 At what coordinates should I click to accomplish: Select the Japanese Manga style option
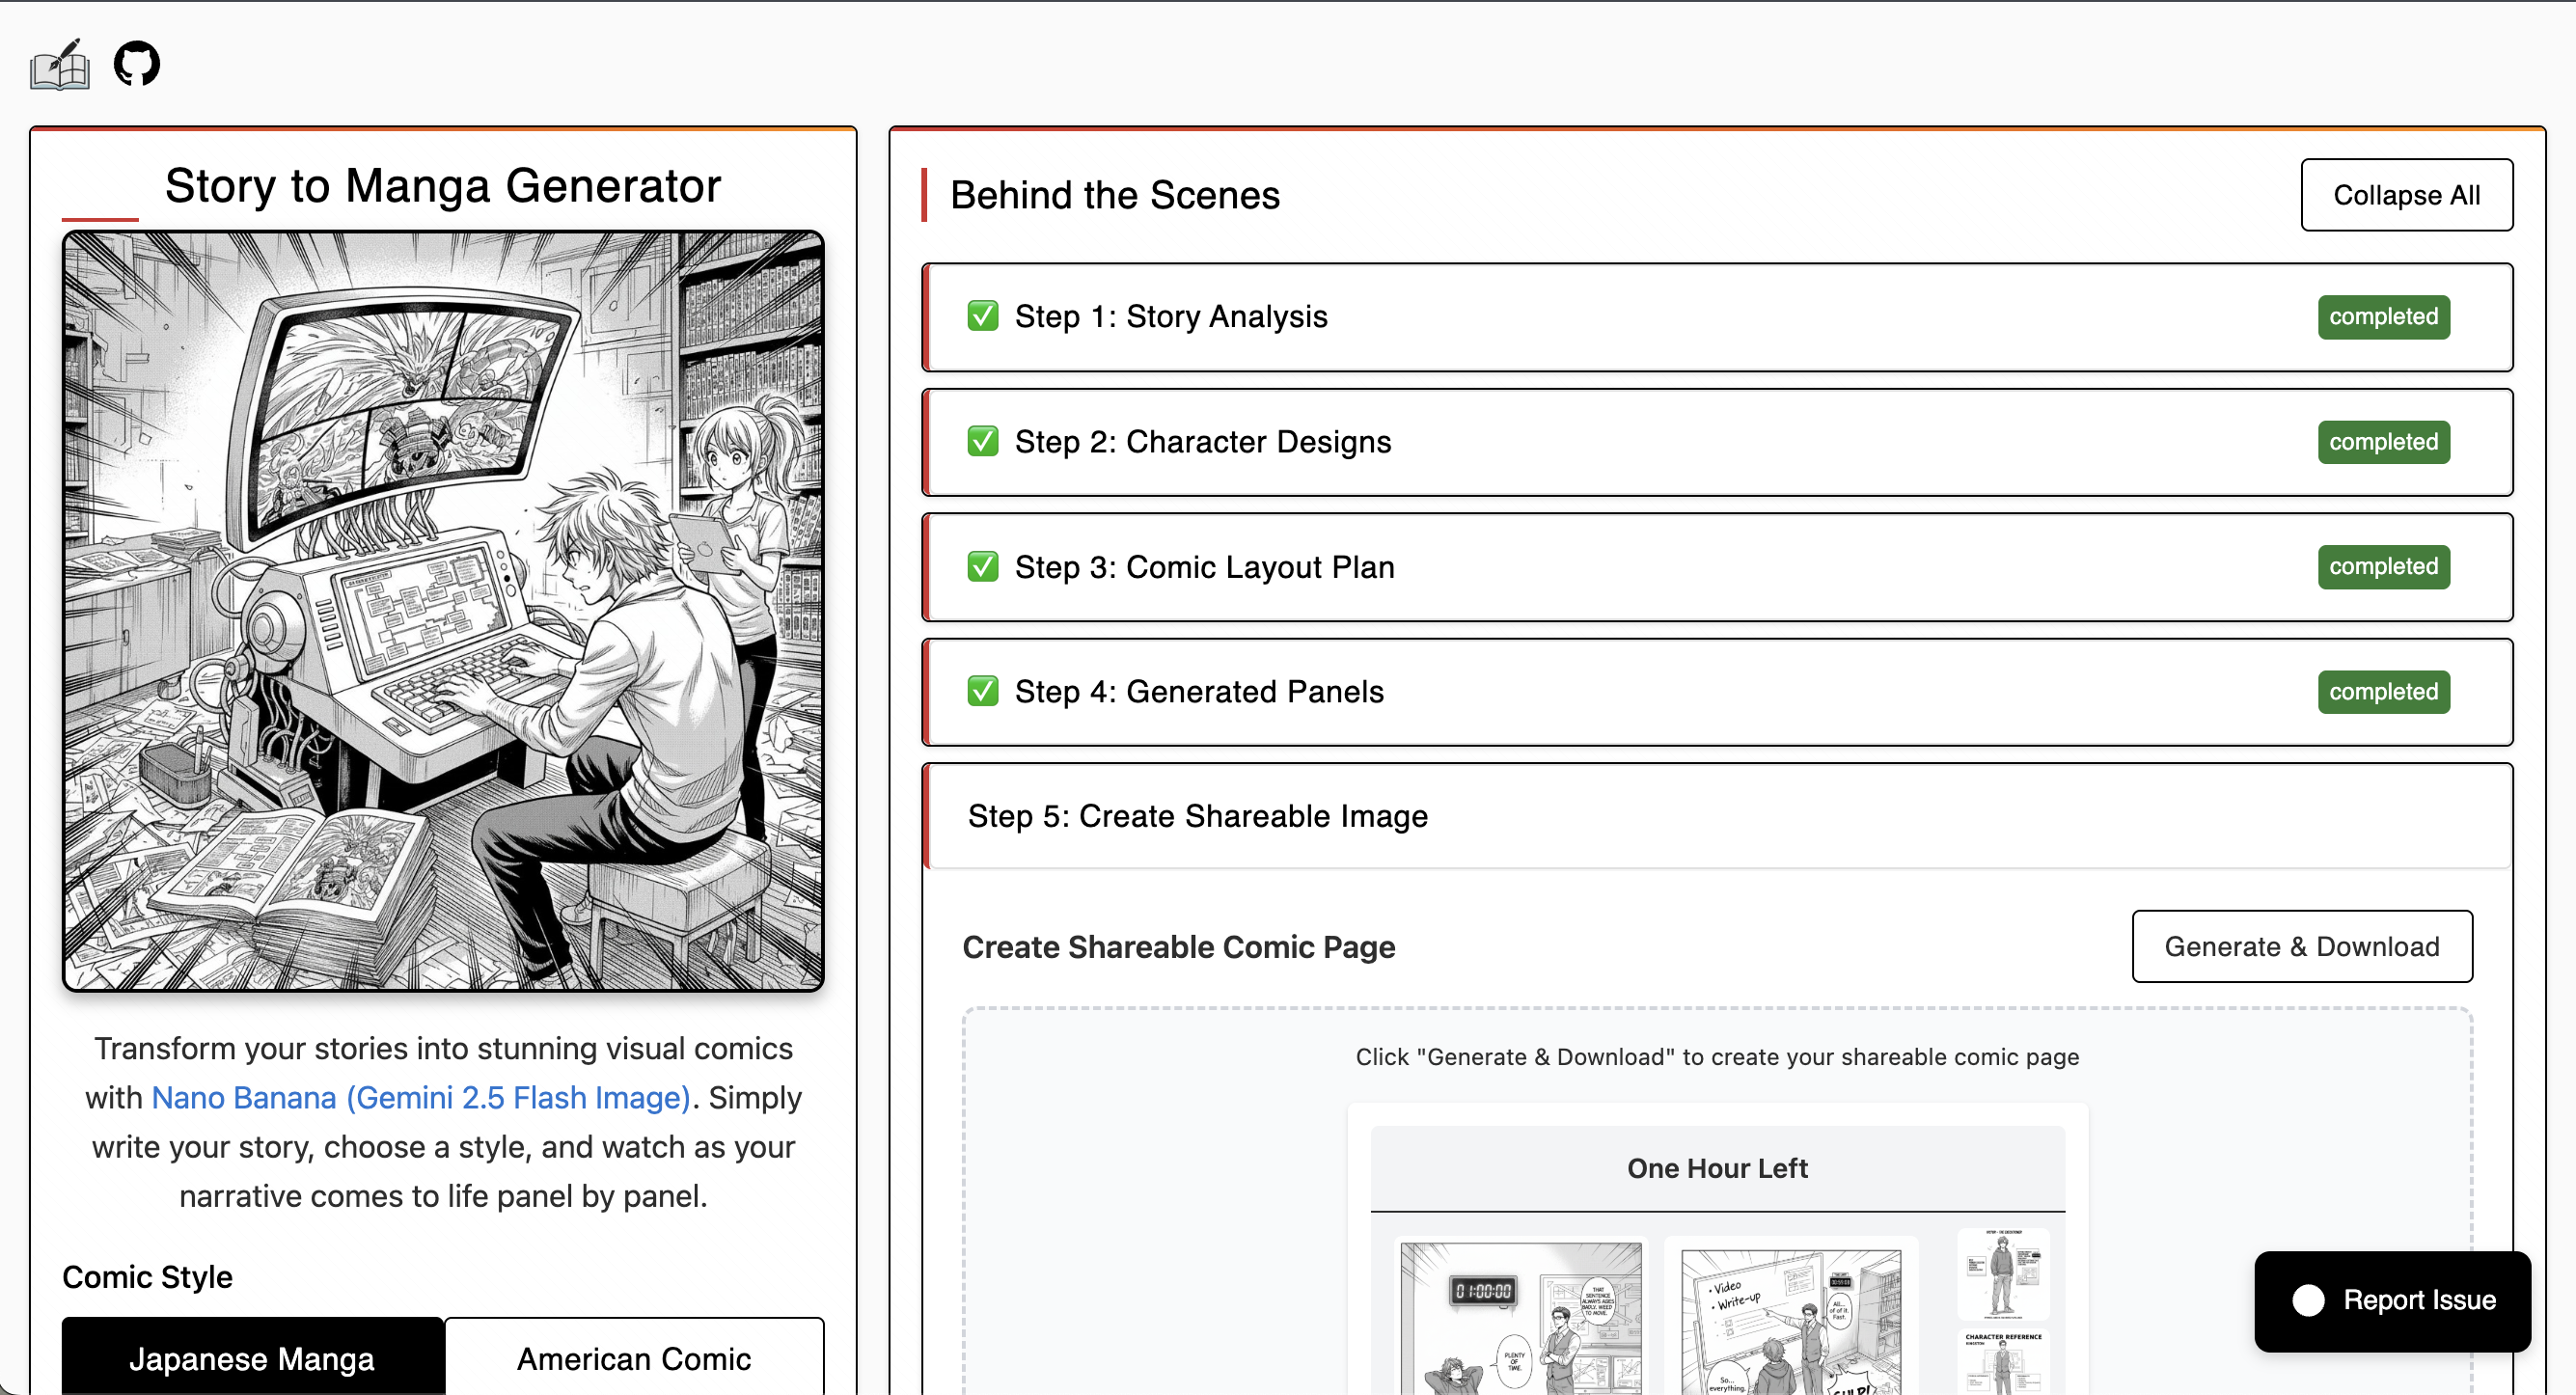(252, 1357)
